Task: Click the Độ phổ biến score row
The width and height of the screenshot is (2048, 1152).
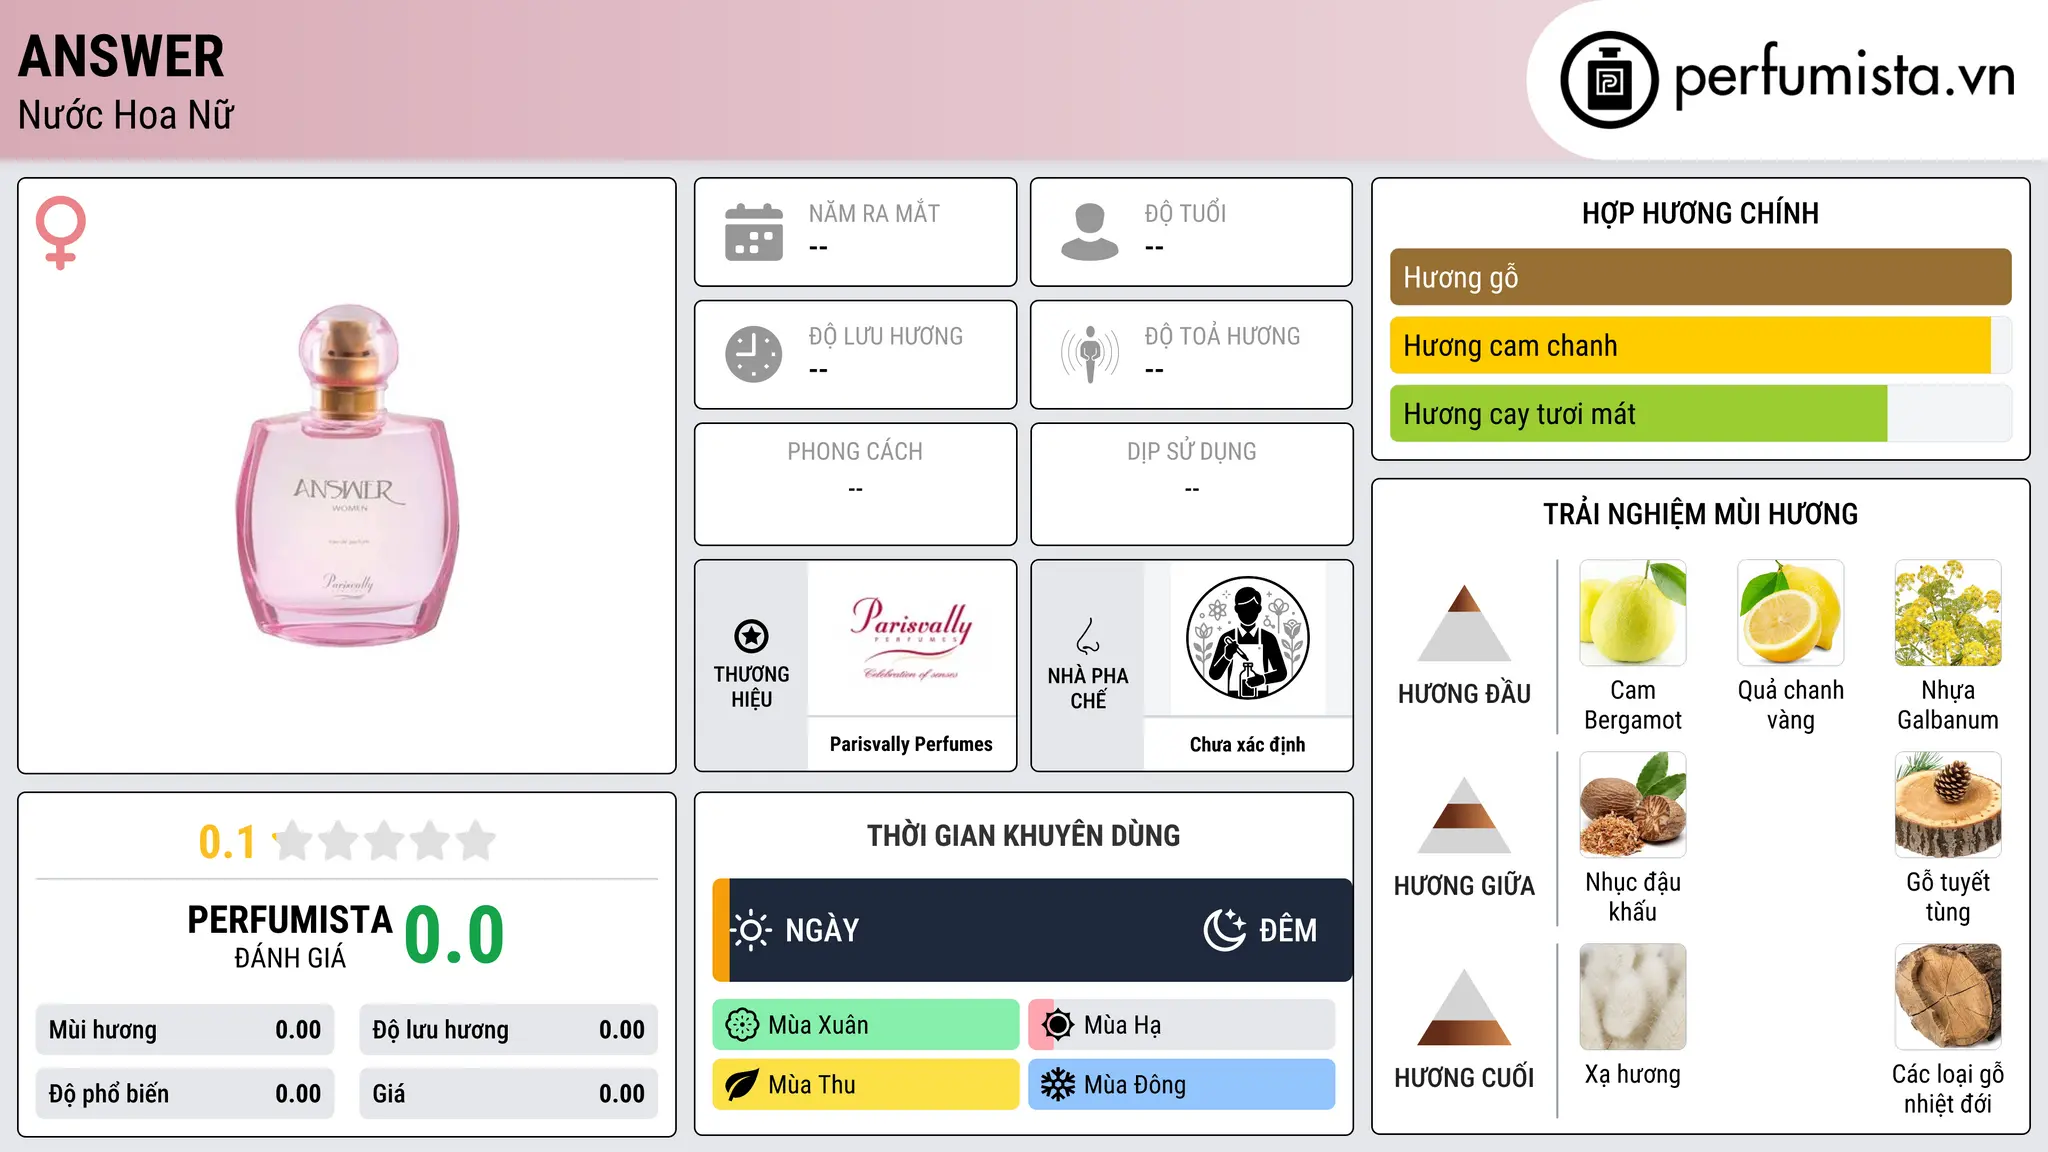Action: tap(185, 1094)
